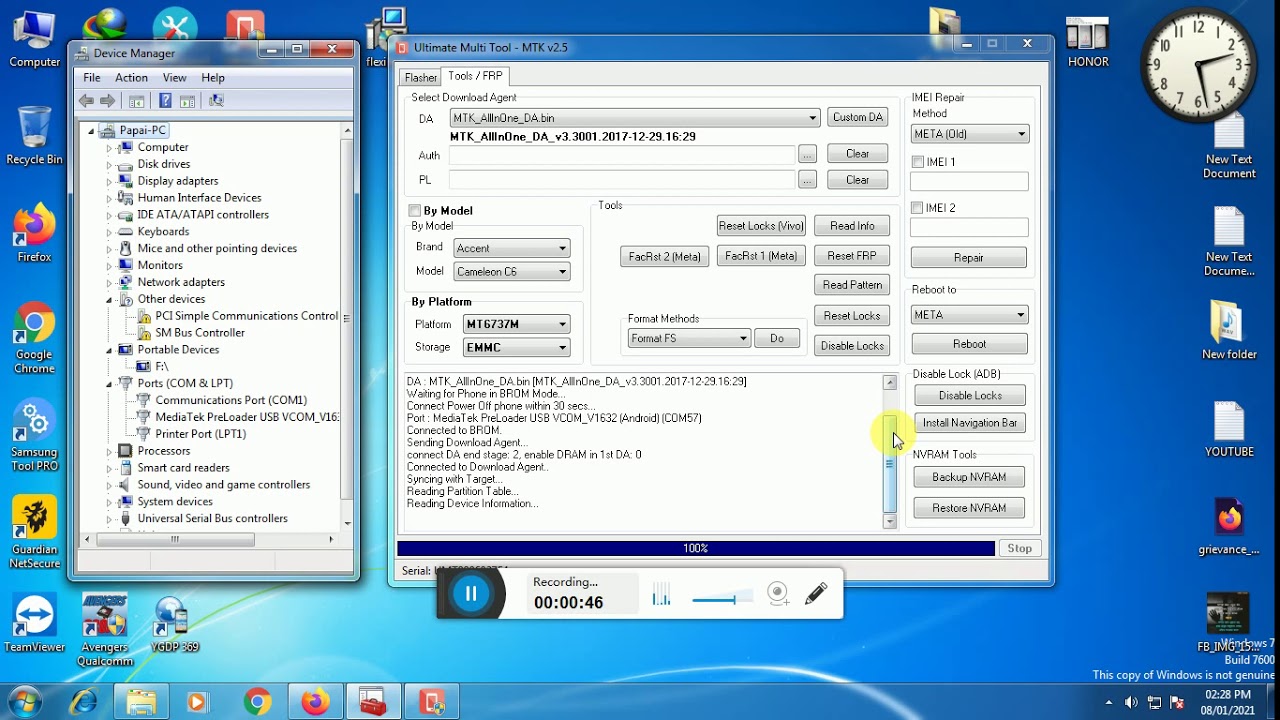Screen dimensions: 1280x720
Task: Open the Brand dropdown showing Accent
Action: (x=511, y=248)
